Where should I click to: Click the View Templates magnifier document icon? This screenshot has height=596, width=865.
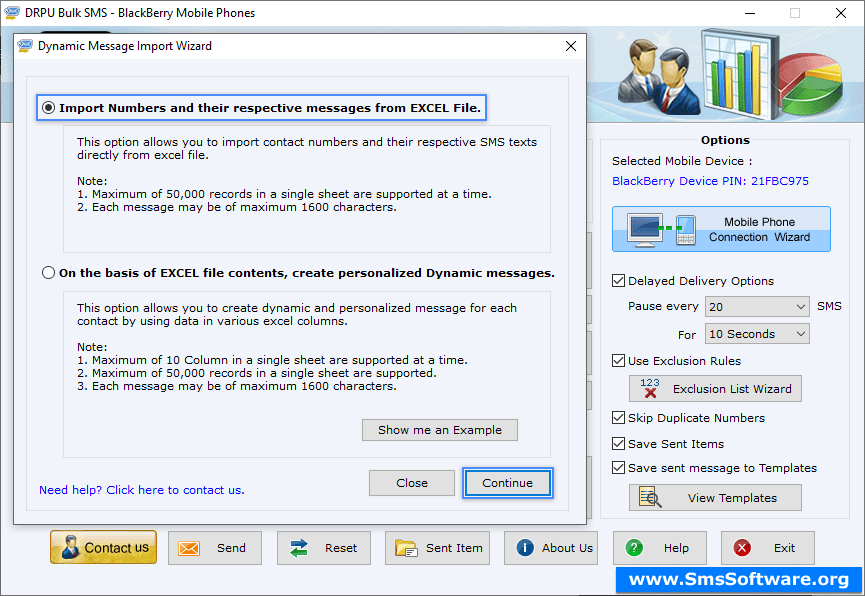(x=650, y=498)
